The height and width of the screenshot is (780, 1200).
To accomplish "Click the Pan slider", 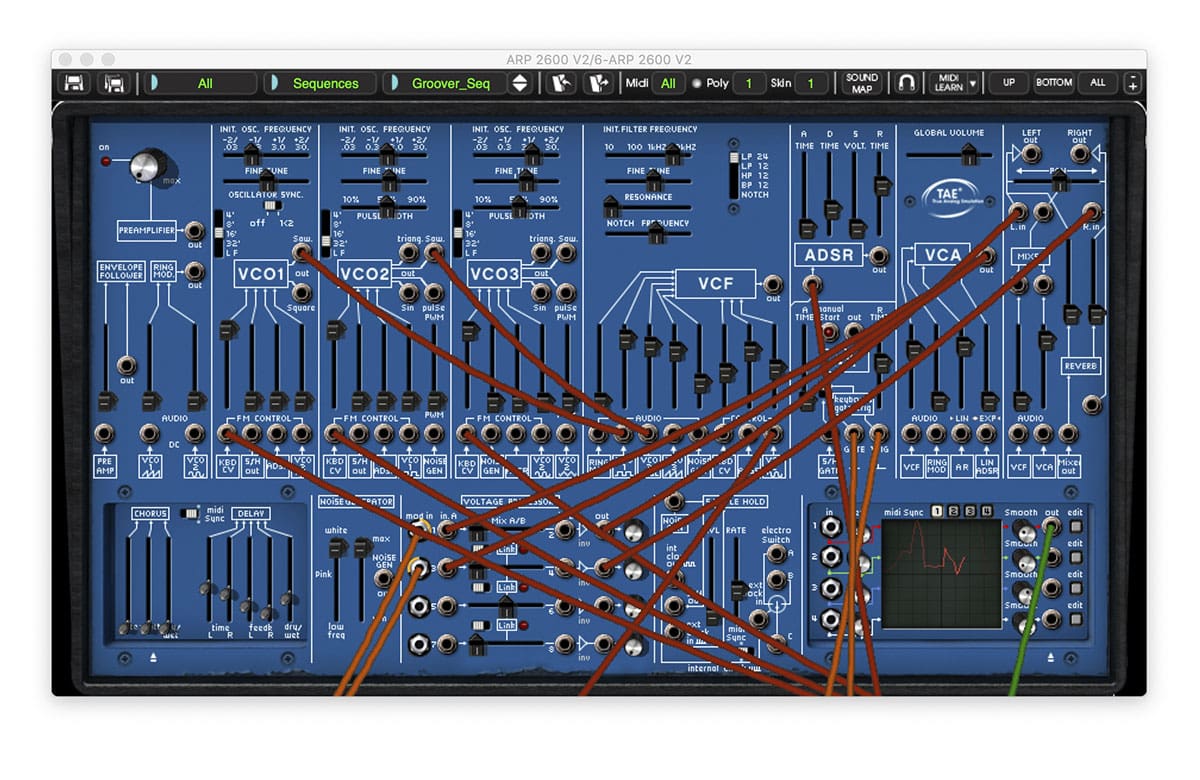I will [x=1055, y=182].
